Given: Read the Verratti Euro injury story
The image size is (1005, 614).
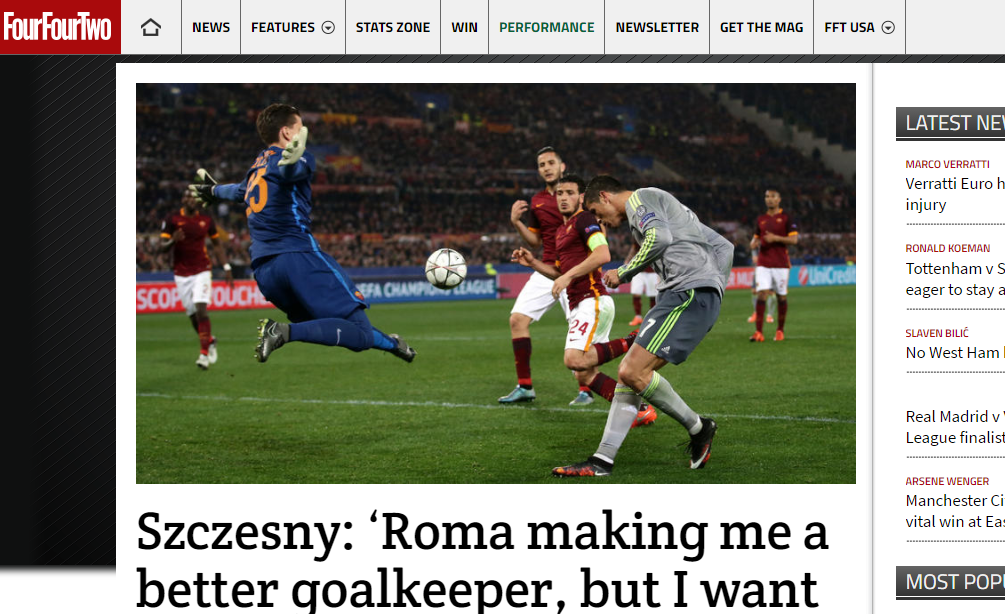Looking at the screenshot, I should pos(955,194).
